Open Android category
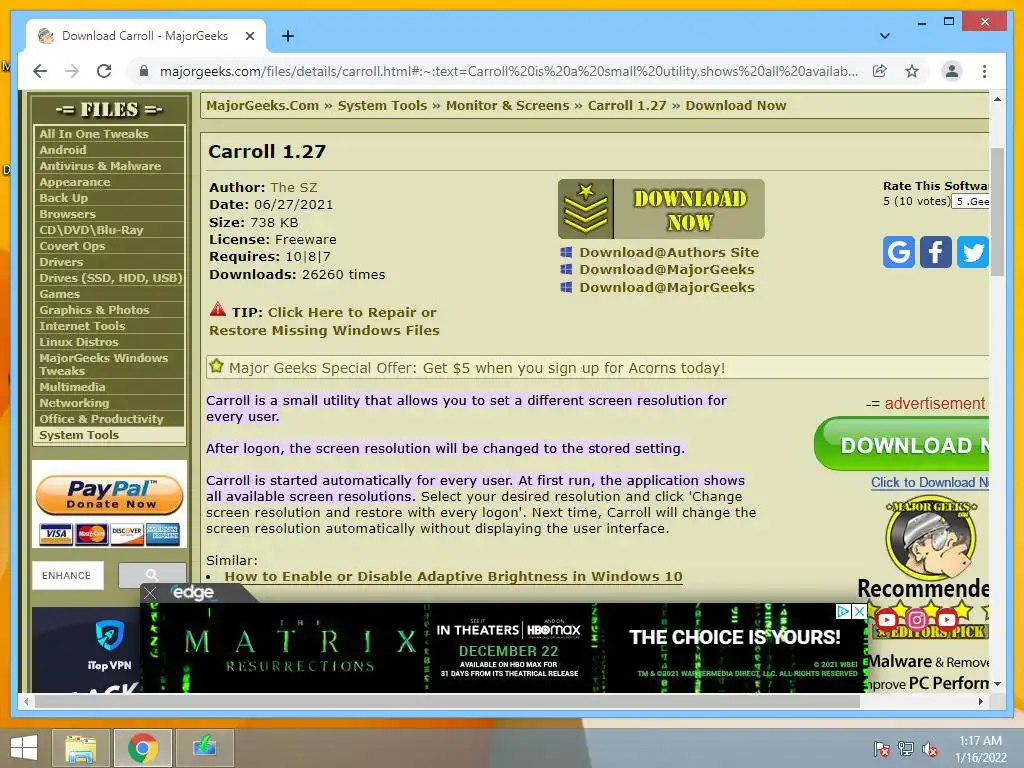Screen dimensions: 1024x768 click(x=109, y=150)
